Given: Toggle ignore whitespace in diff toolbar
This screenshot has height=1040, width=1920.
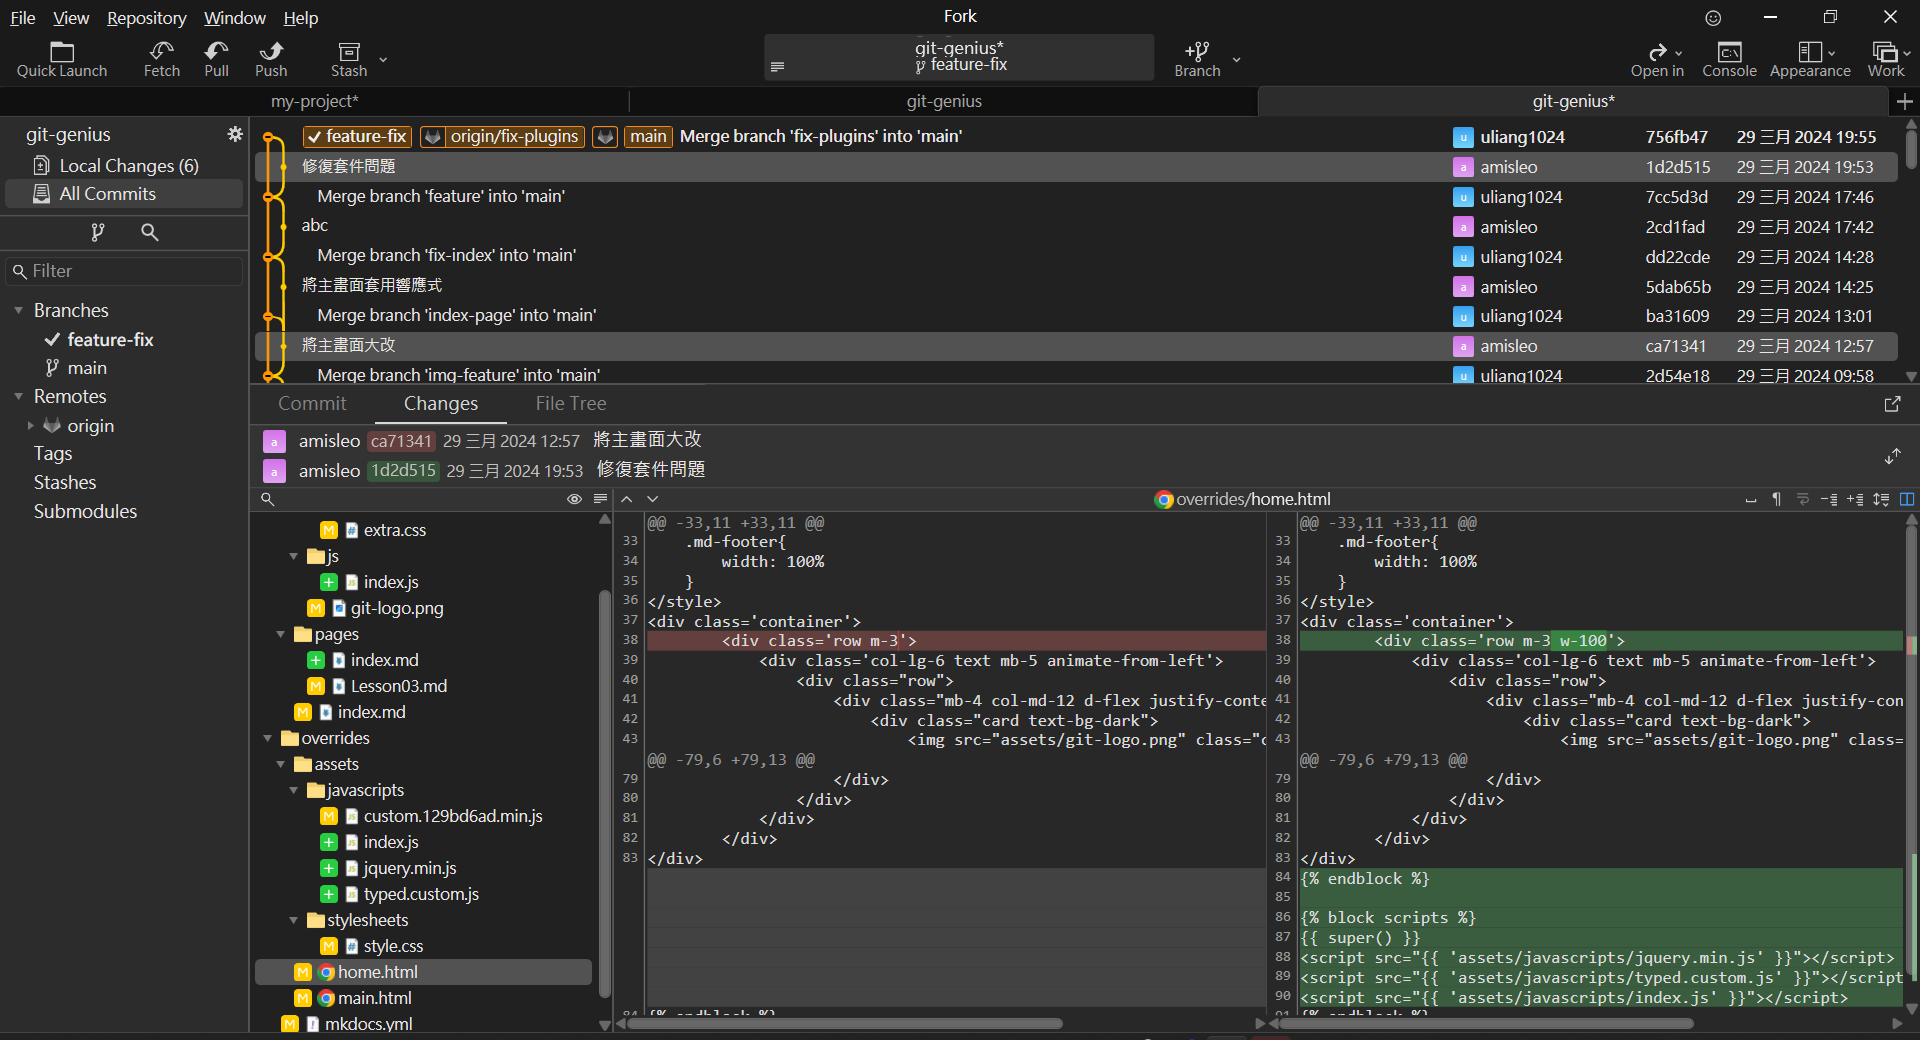Looking at the screenshot, I should click(x=1751, y=499).
